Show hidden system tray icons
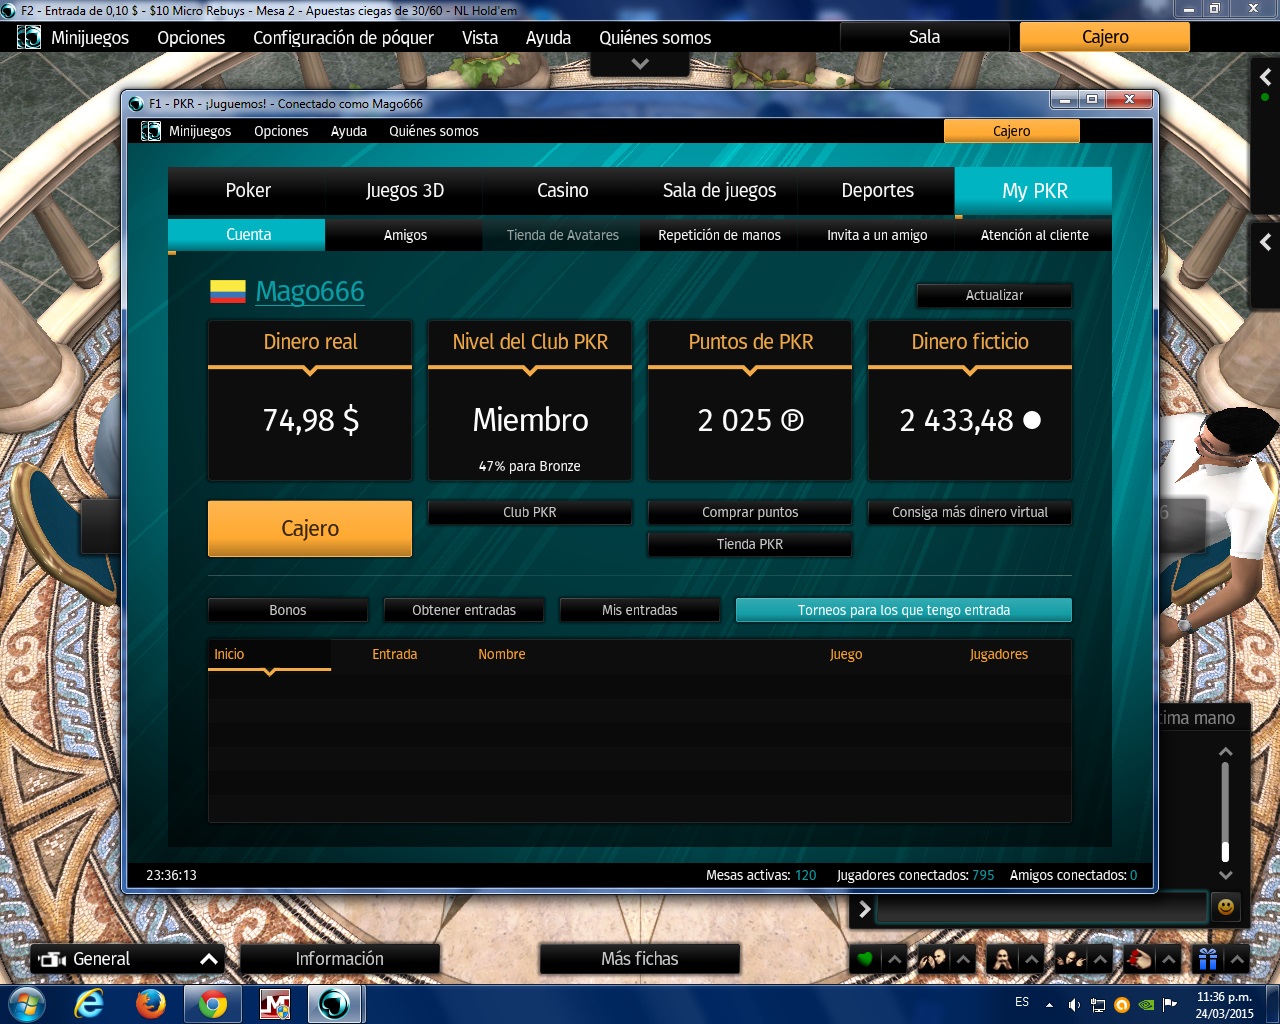The height and width of the screenshot is (1024, 1280). tap(1049, 1005)
